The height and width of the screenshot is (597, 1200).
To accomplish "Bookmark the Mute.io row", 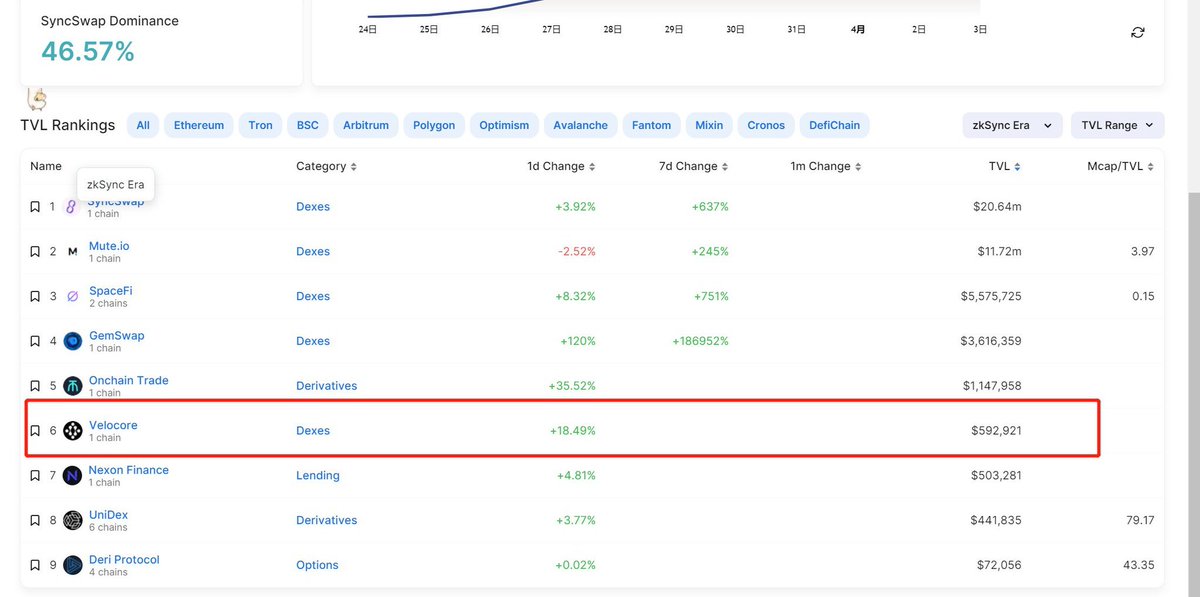I will pos(35,252).
